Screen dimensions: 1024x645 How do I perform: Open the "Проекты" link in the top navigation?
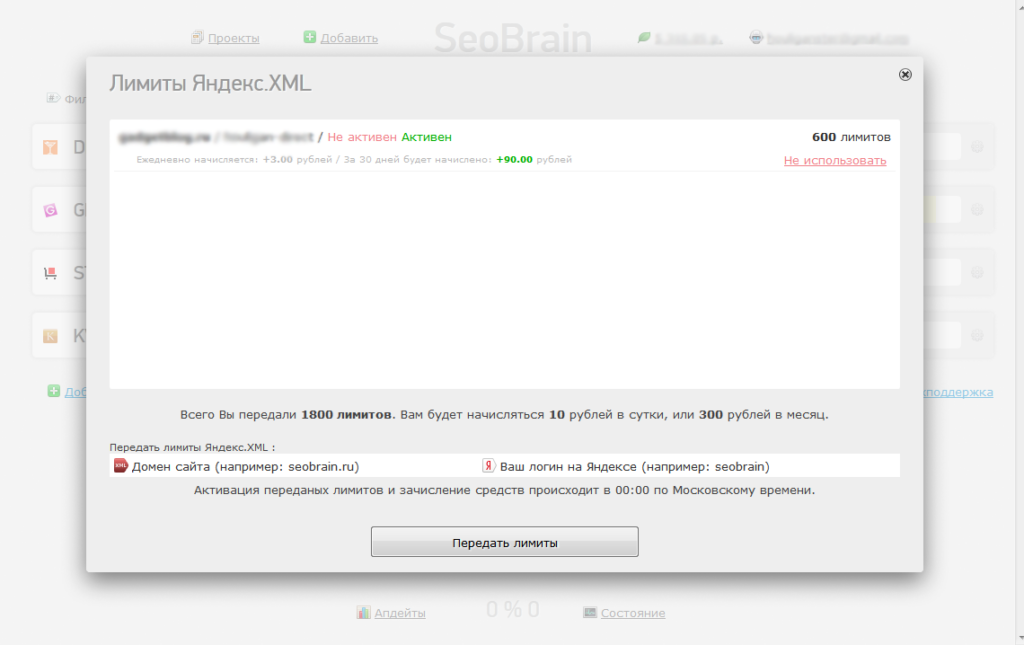click(234, 39)
